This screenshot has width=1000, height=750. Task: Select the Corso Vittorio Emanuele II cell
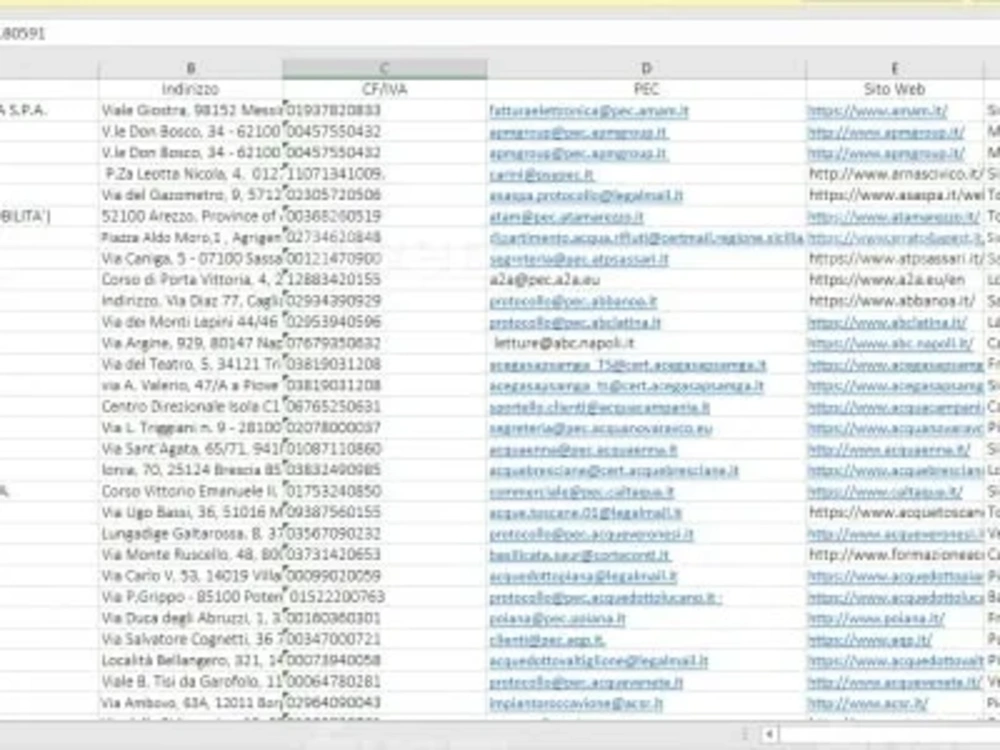(191, 491)
